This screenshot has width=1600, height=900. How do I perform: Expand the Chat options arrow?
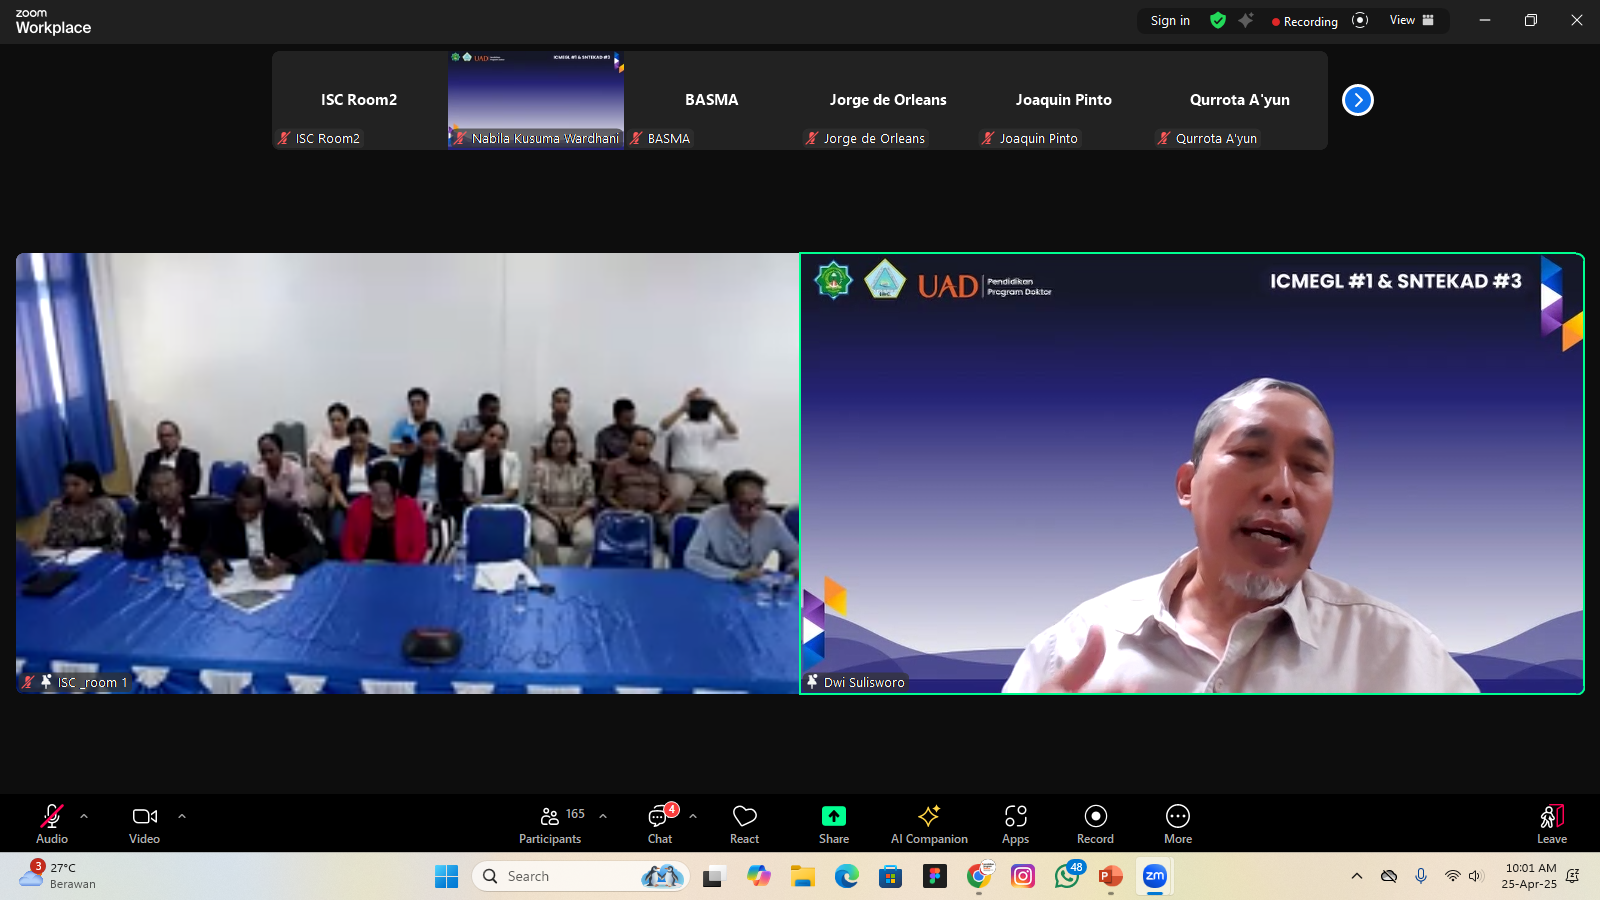tap(693, 816)
